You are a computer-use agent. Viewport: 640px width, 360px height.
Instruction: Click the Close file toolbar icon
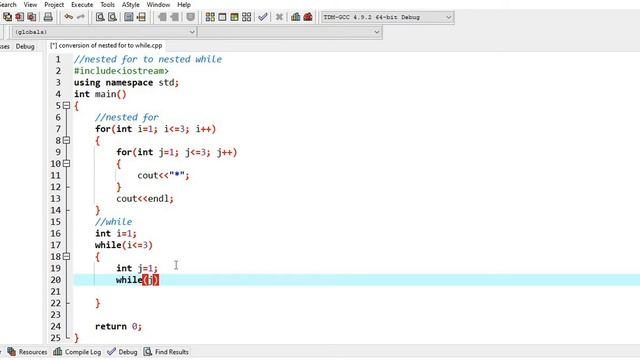[x=20, y=17]
